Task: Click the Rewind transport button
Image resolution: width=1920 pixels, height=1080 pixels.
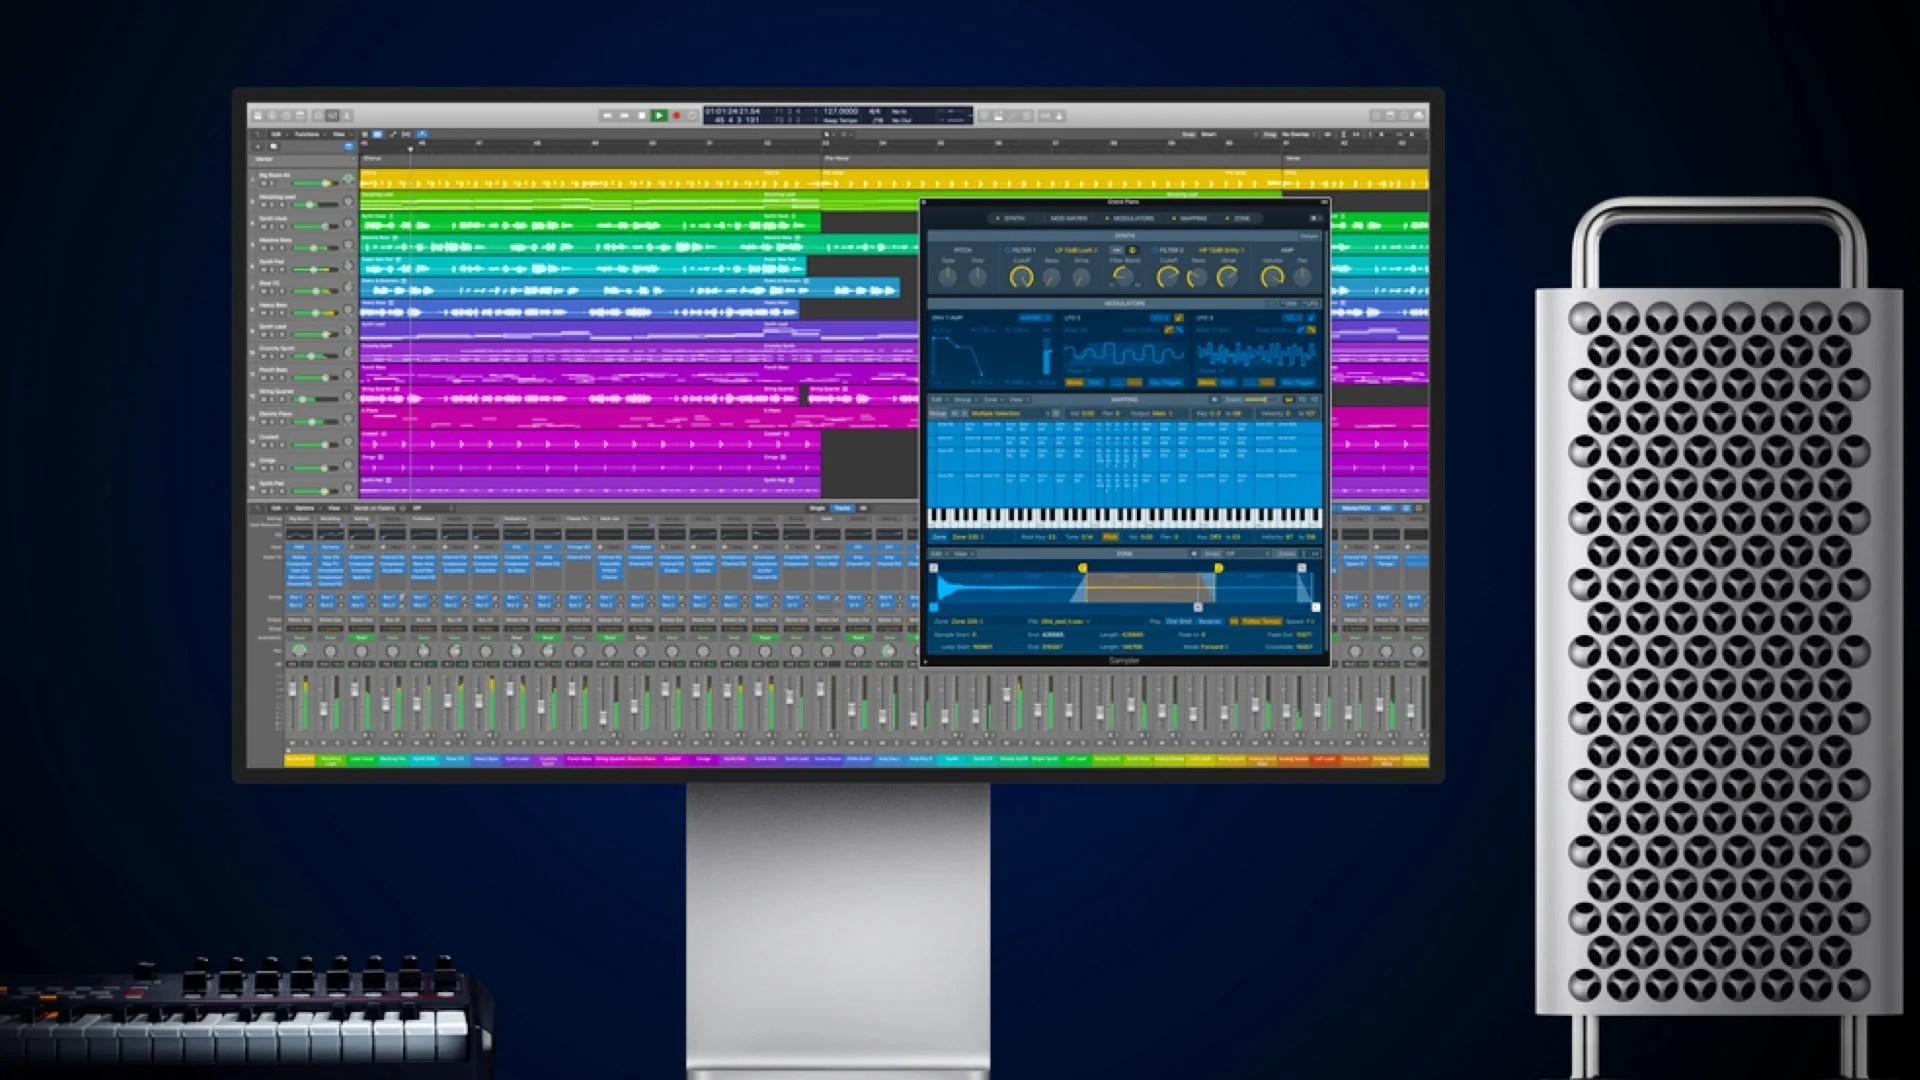Action: (607, 116)
